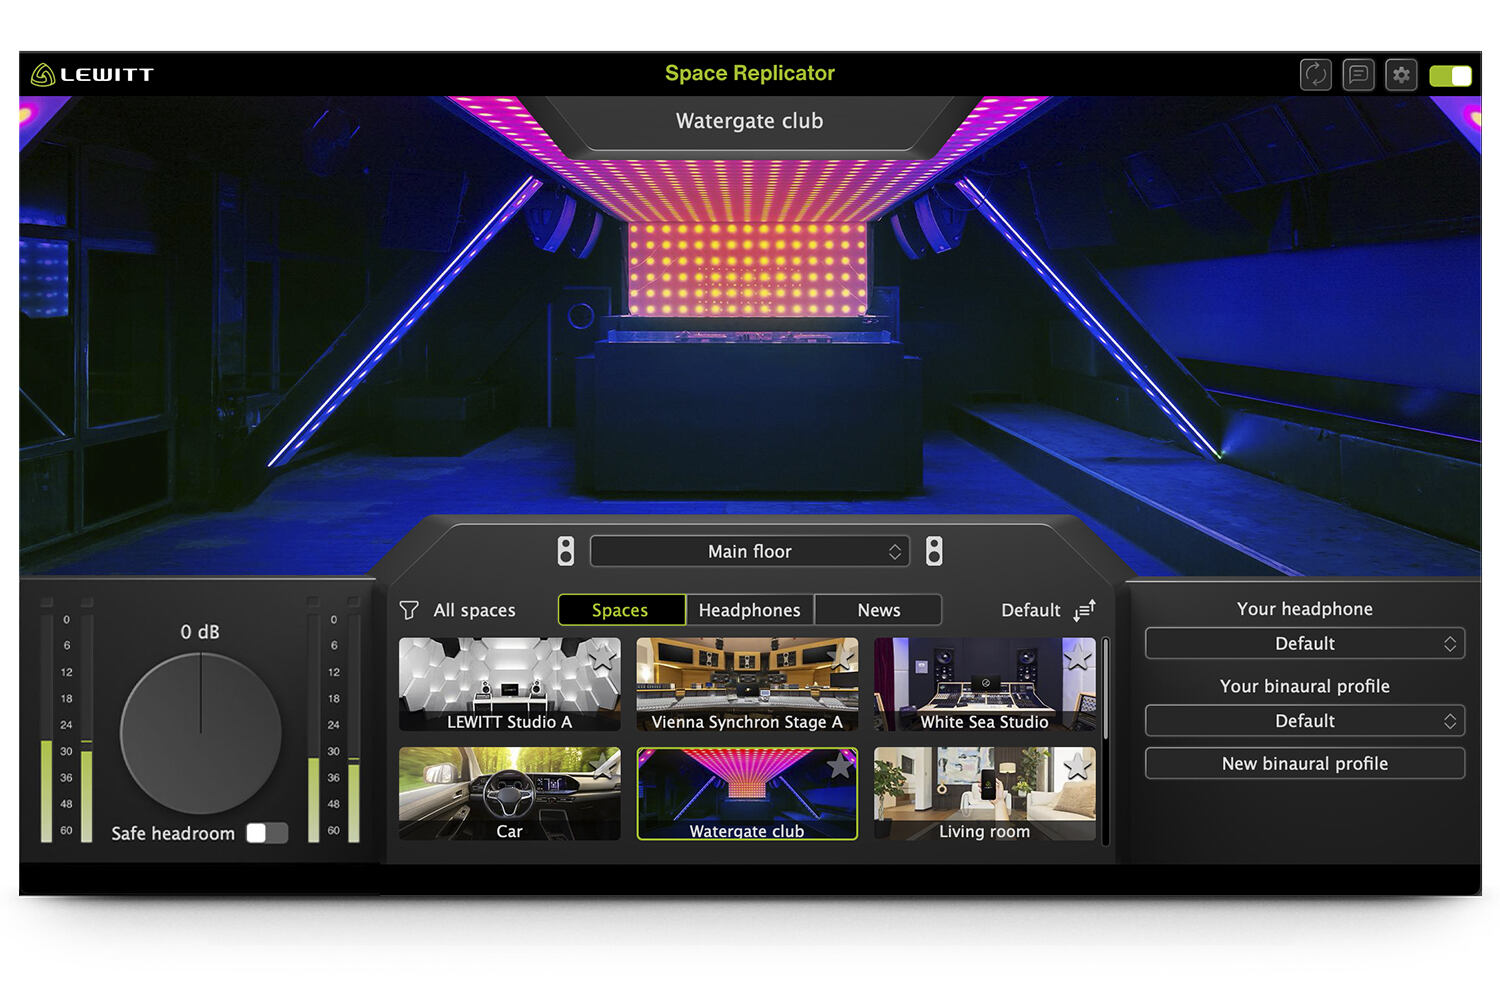
Task: Click the filter funnel icon
Action: pyautogui.click(x=409, y=610)
